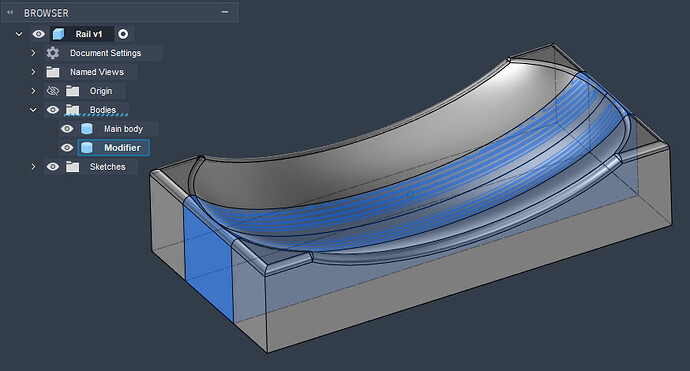The height and width of the screenshot is (371, 690).
Task: Click the Named Views folder icon
Action: click(53, 72)
